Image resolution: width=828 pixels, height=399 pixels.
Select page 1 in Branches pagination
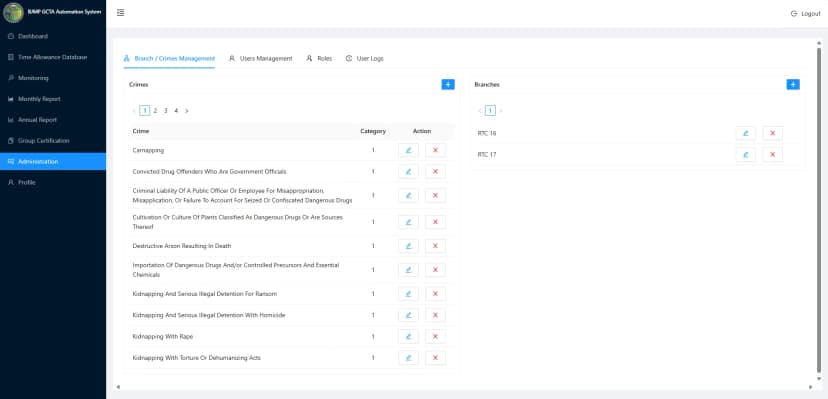(x=490, y=111)
